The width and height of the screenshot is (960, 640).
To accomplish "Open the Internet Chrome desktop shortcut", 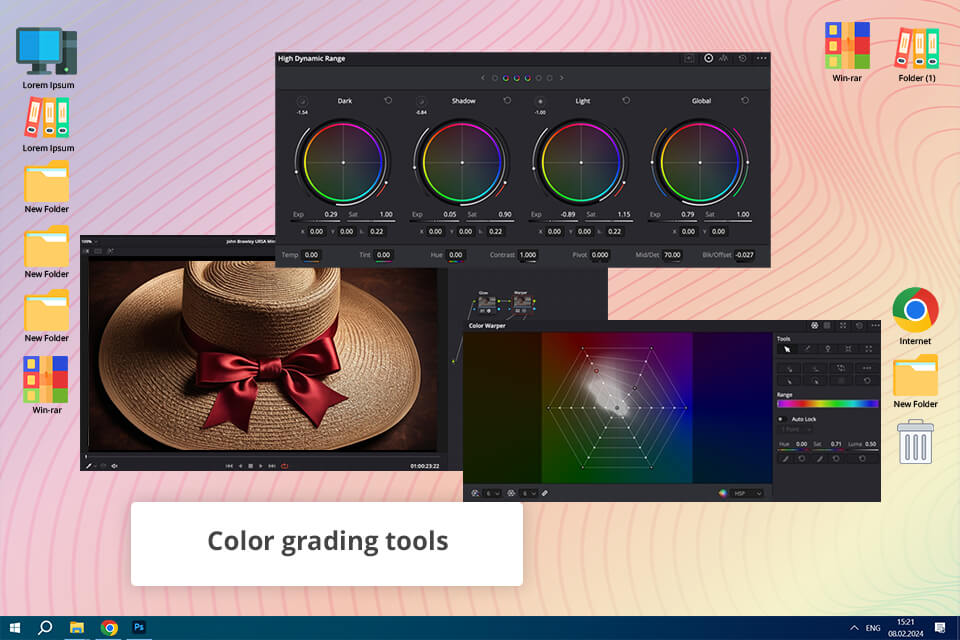I will (915, 316).
